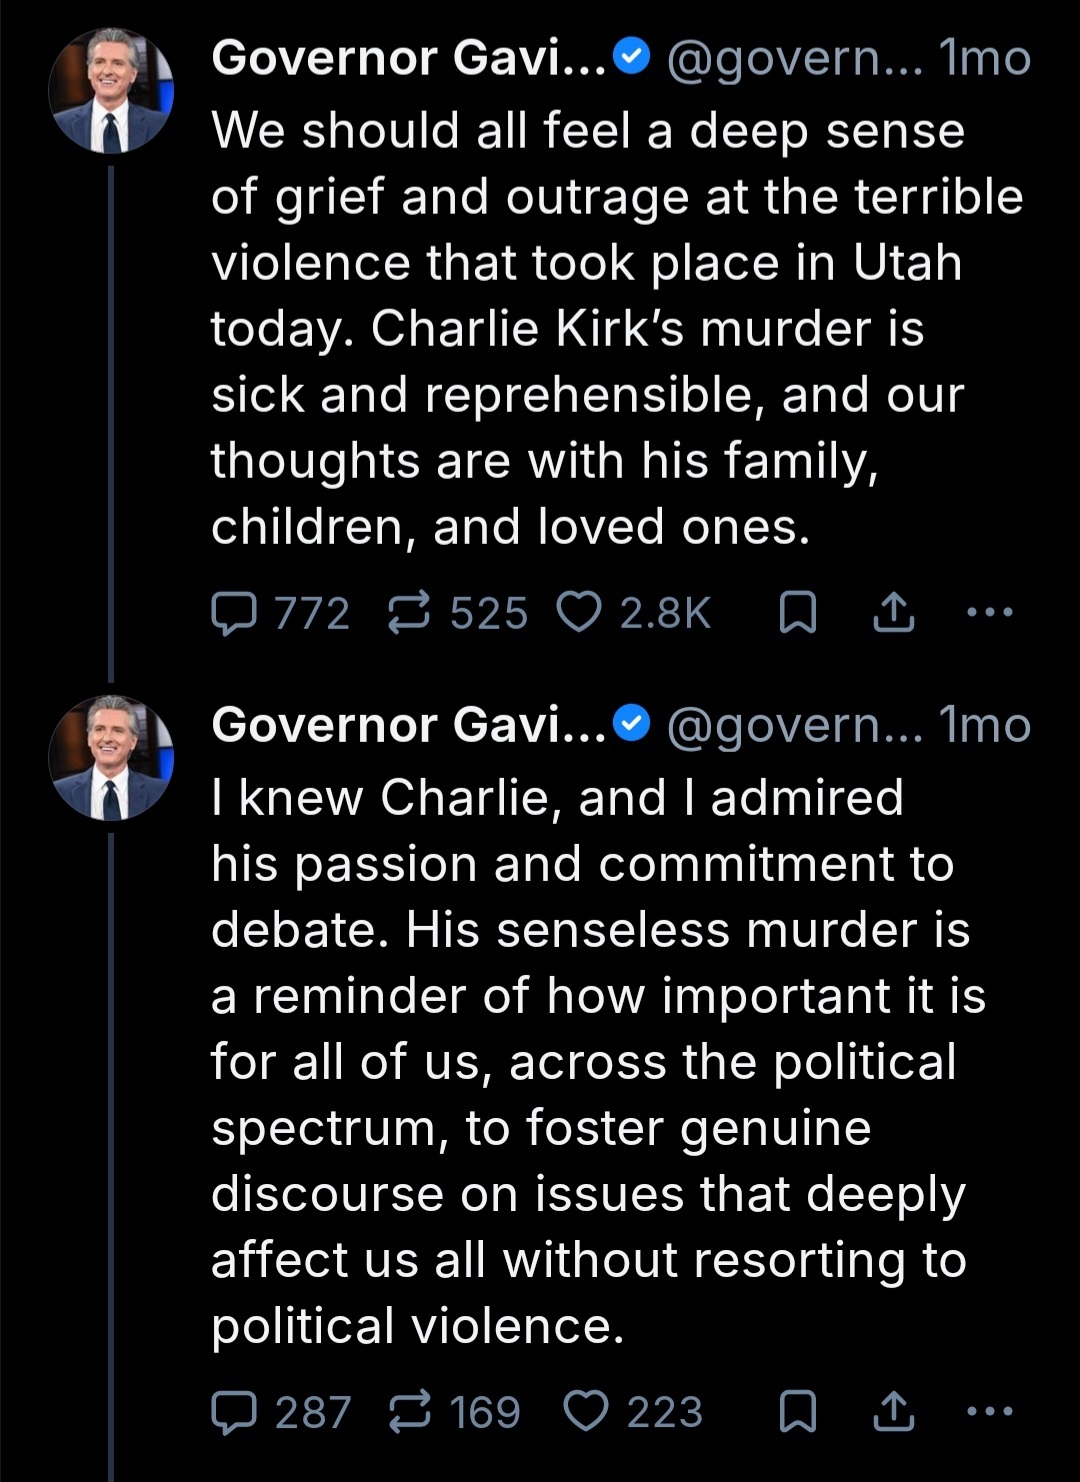Bookmark the second post about political discourse
This screenshot has width=1080, height=1482.
coord(797,1412)
